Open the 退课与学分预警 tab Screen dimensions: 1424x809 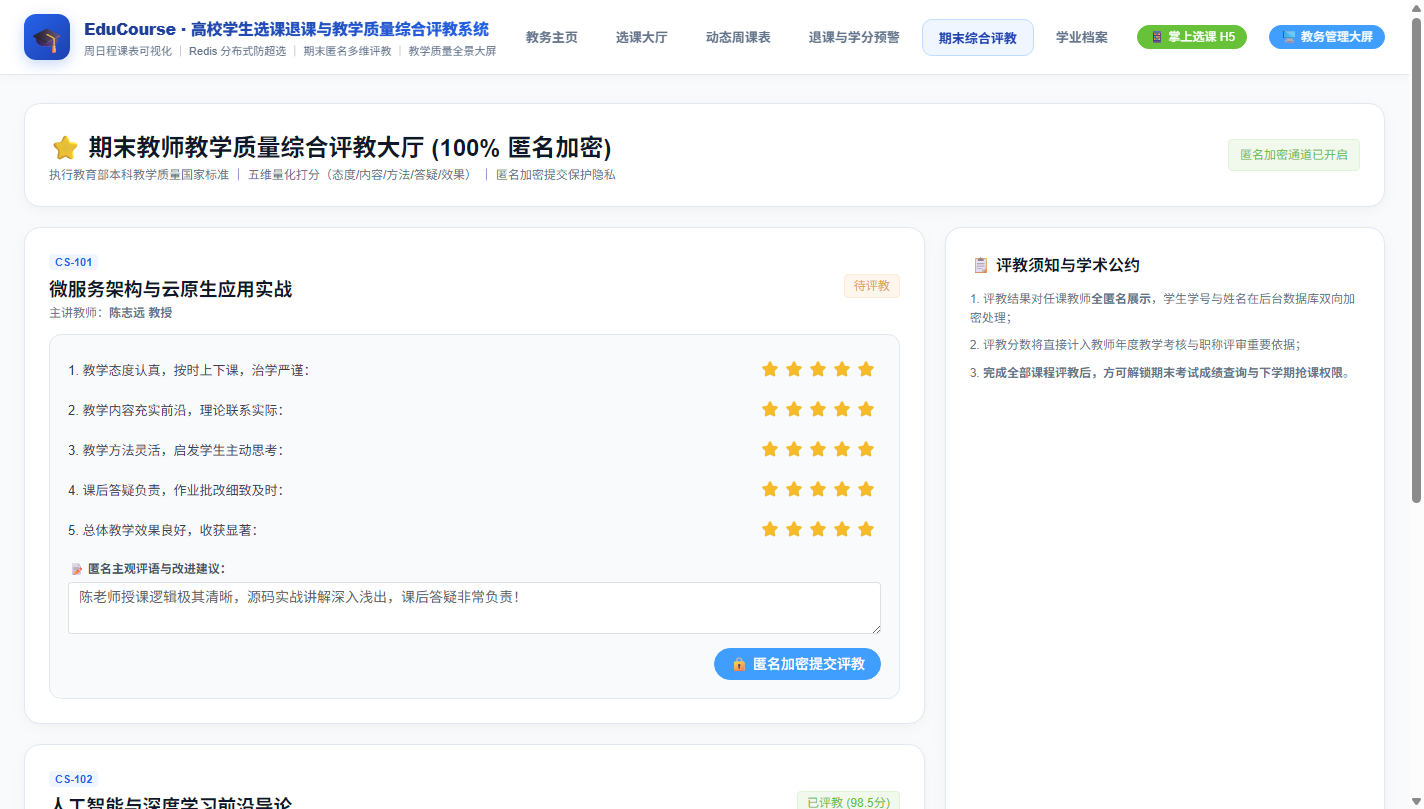(x=854, y=37)
